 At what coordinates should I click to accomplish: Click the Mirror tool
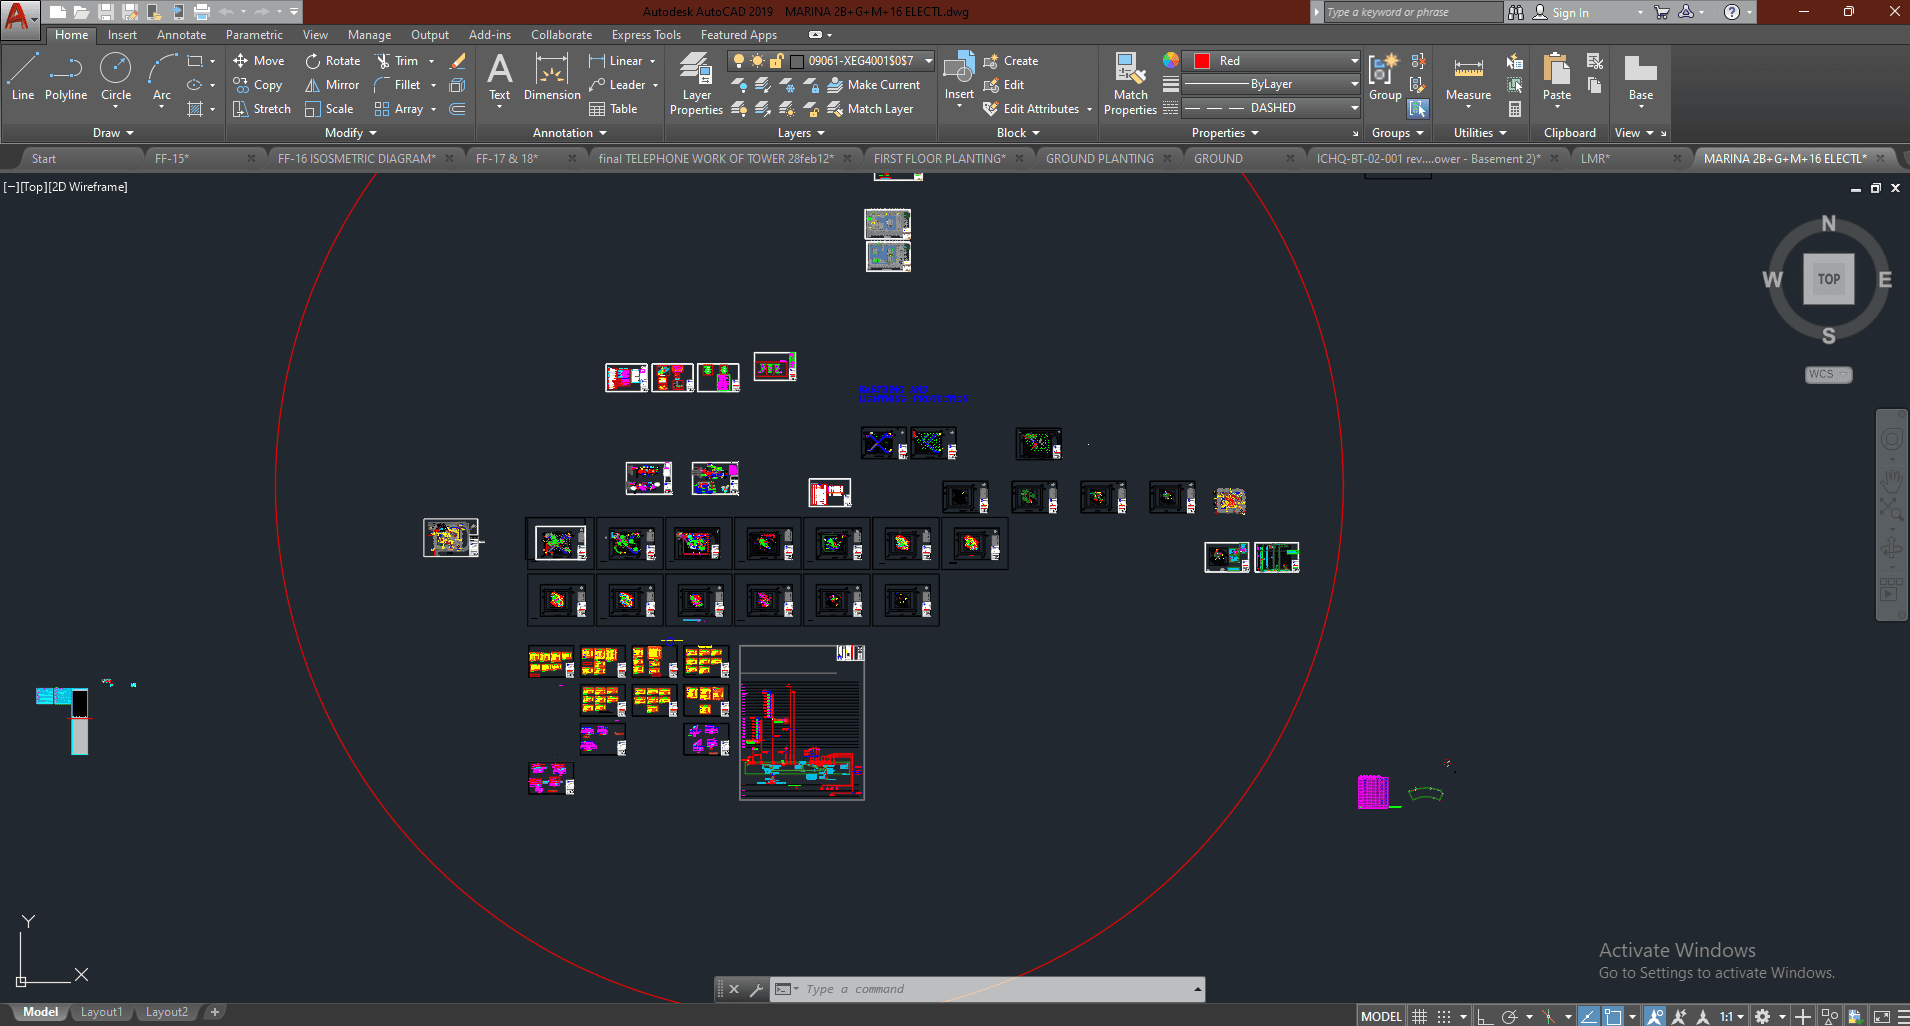pyautogui.click(x=332, y=85)
